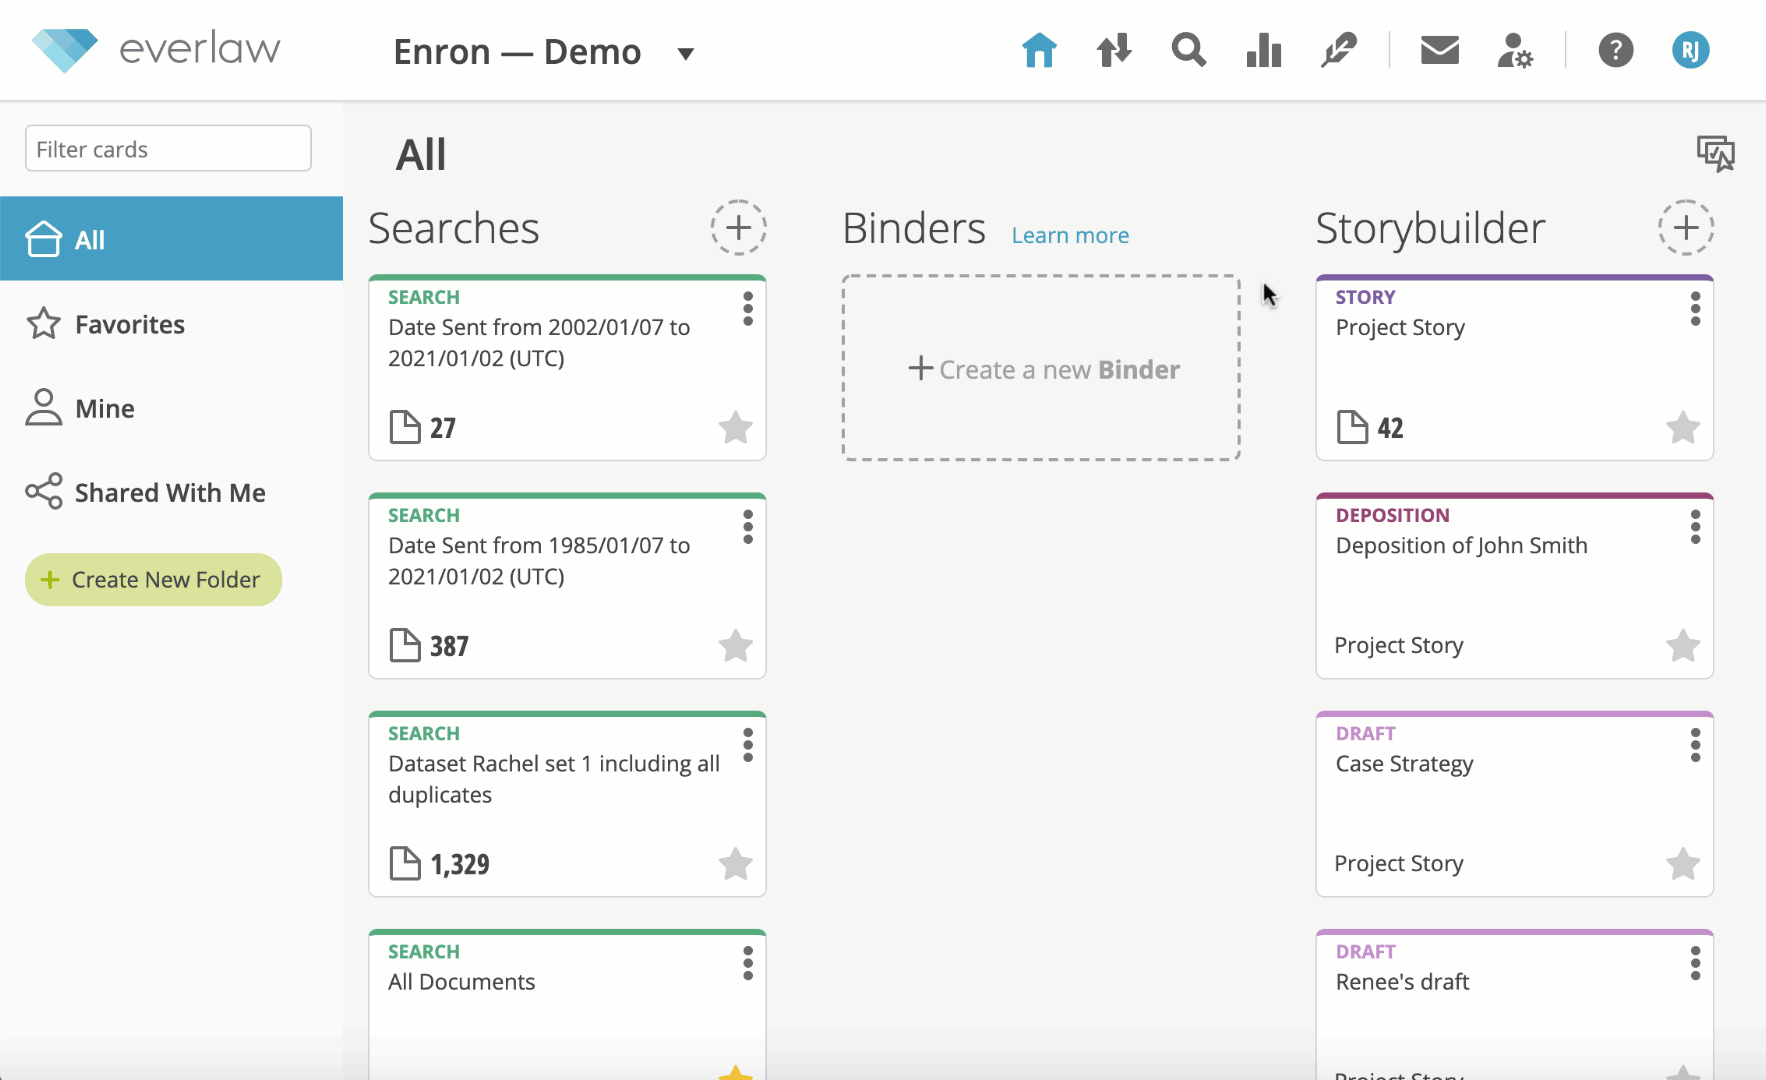Select Shared With Me in sidebar

(171, 492)
